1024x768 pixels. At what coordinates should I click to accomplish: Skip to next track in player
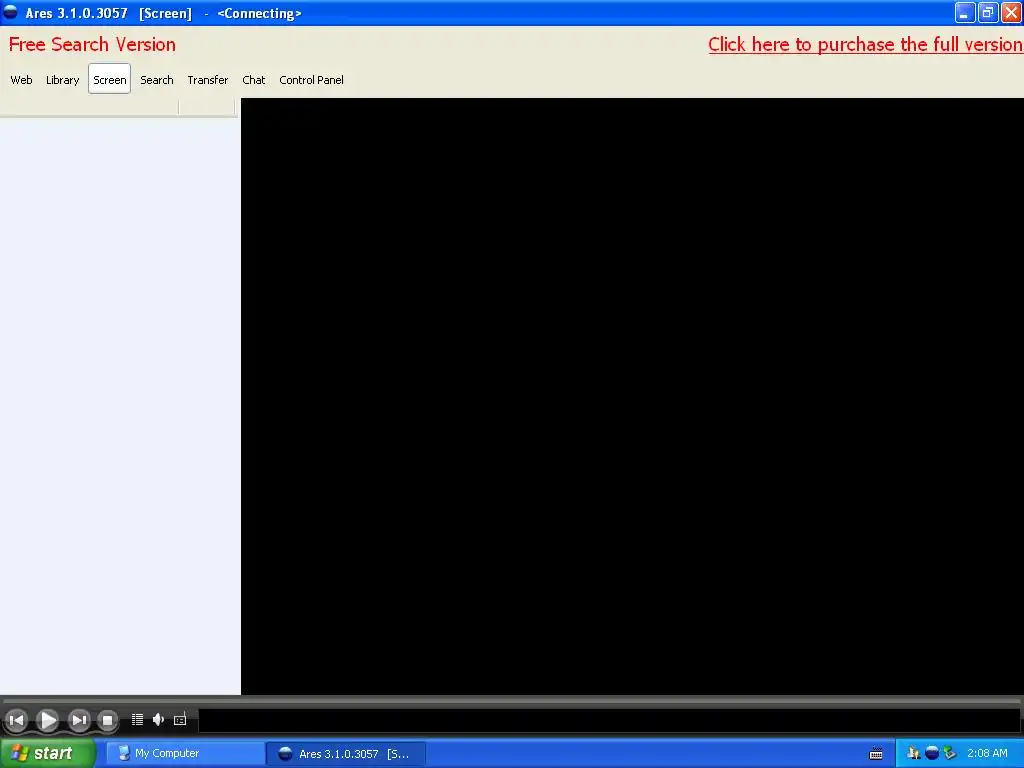[79, 720]
